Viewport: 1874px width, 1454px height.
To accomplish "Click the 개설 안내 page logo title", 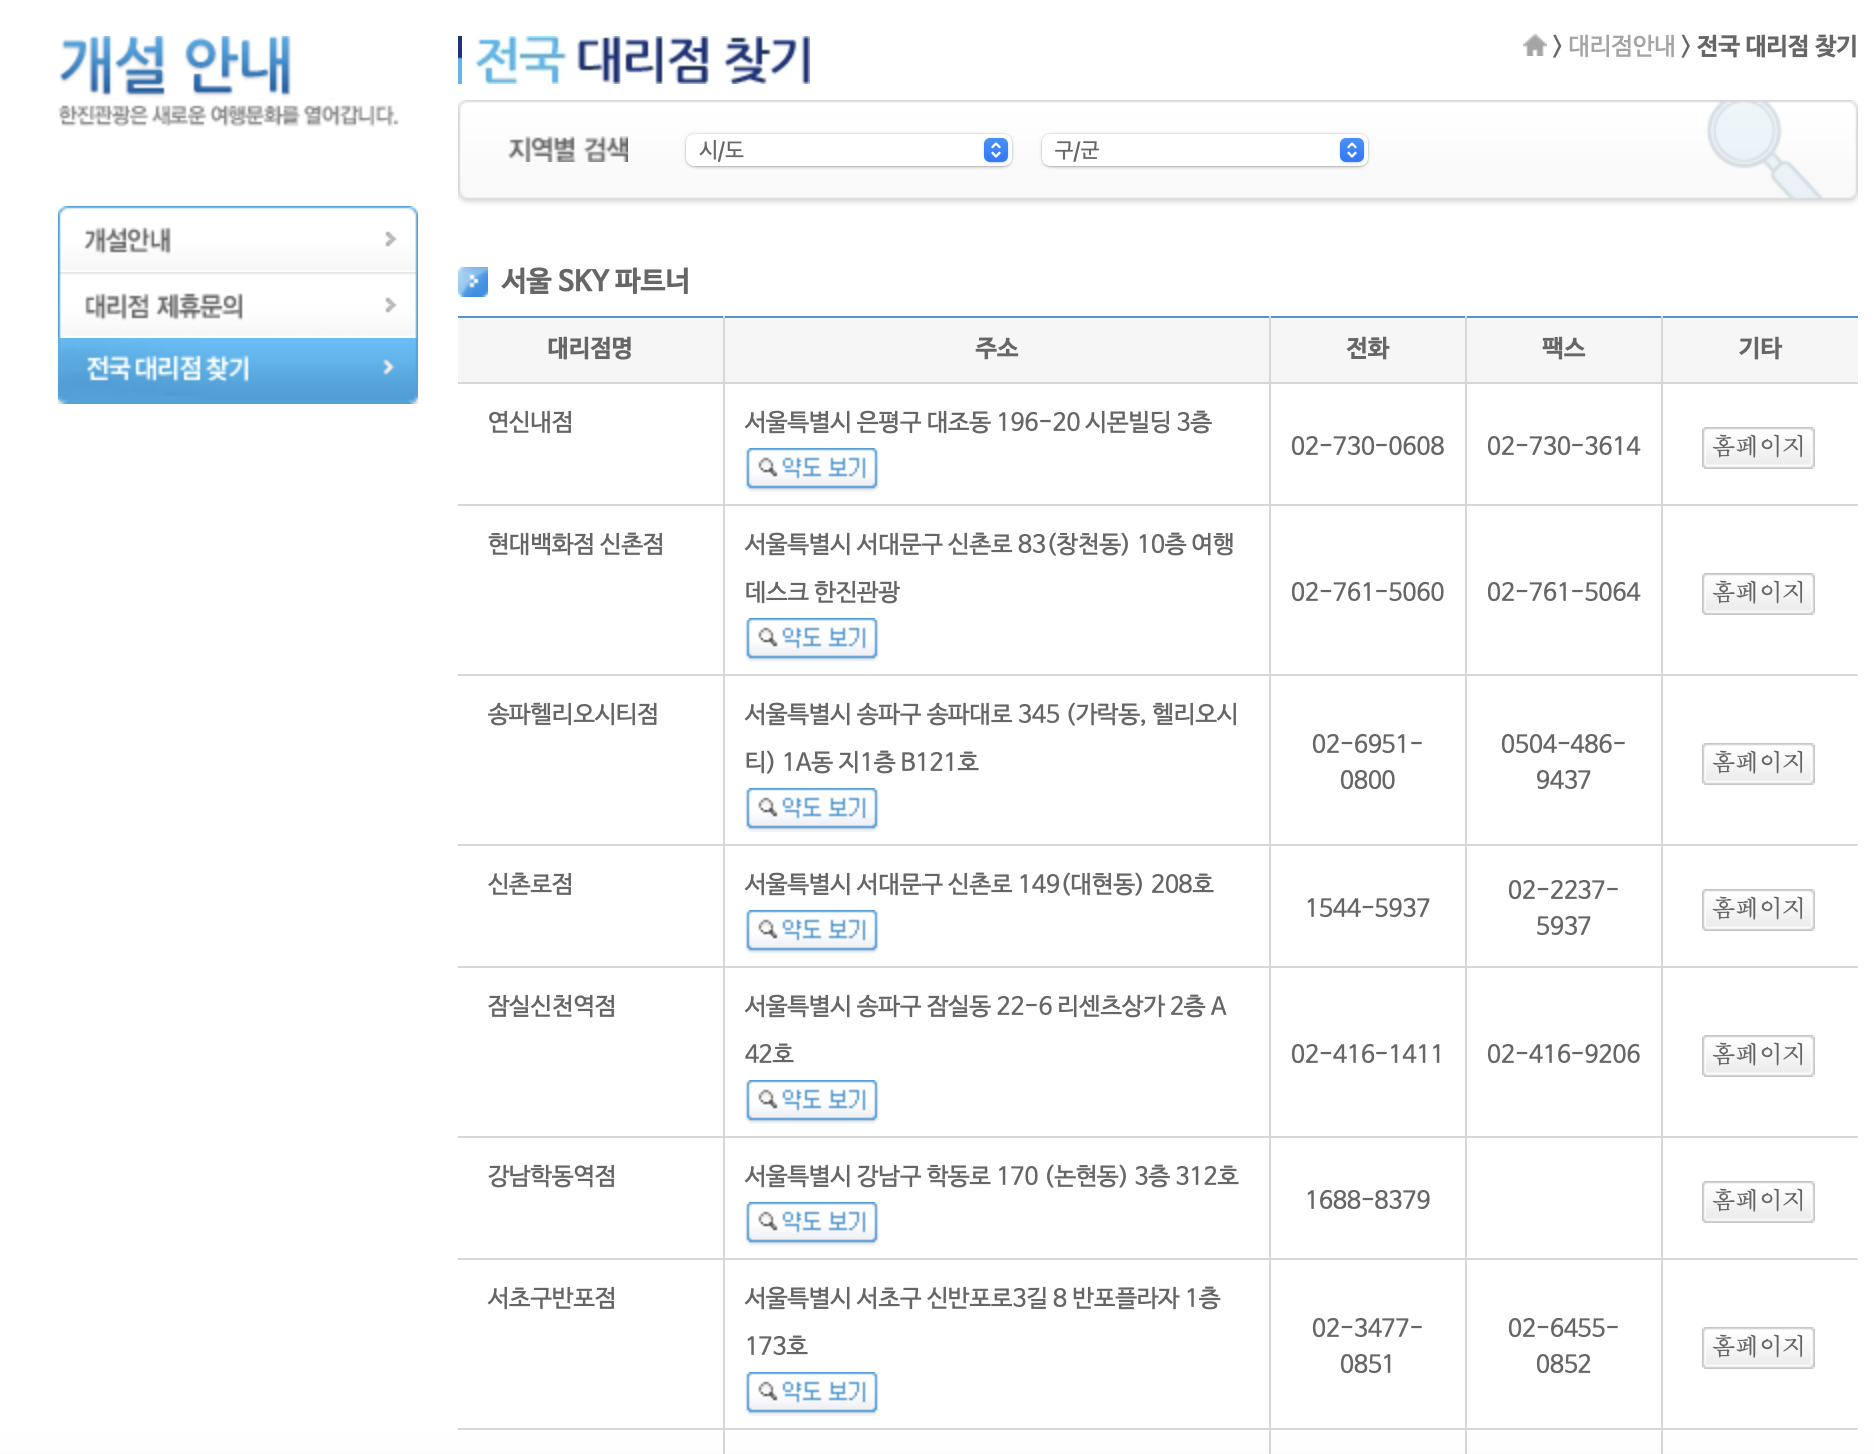I will pyautogui.click(x=176, y=65).
